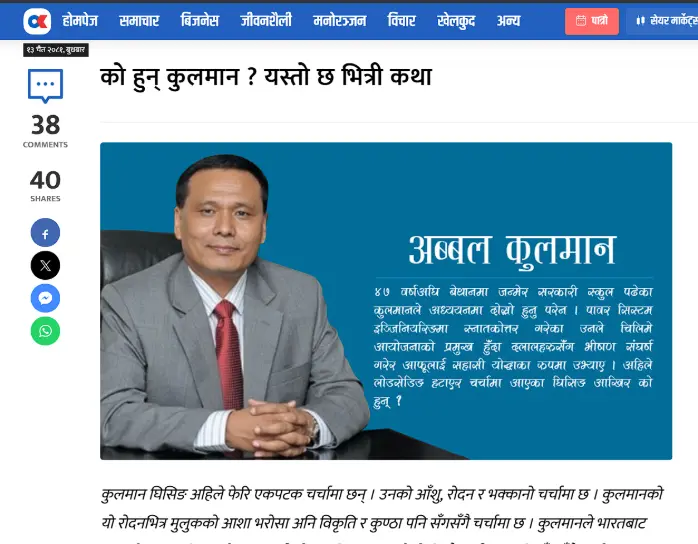Share article on X (Twitter)
Image resolution: width=698 pixels, height=544 pixels.
click(45, 266)
